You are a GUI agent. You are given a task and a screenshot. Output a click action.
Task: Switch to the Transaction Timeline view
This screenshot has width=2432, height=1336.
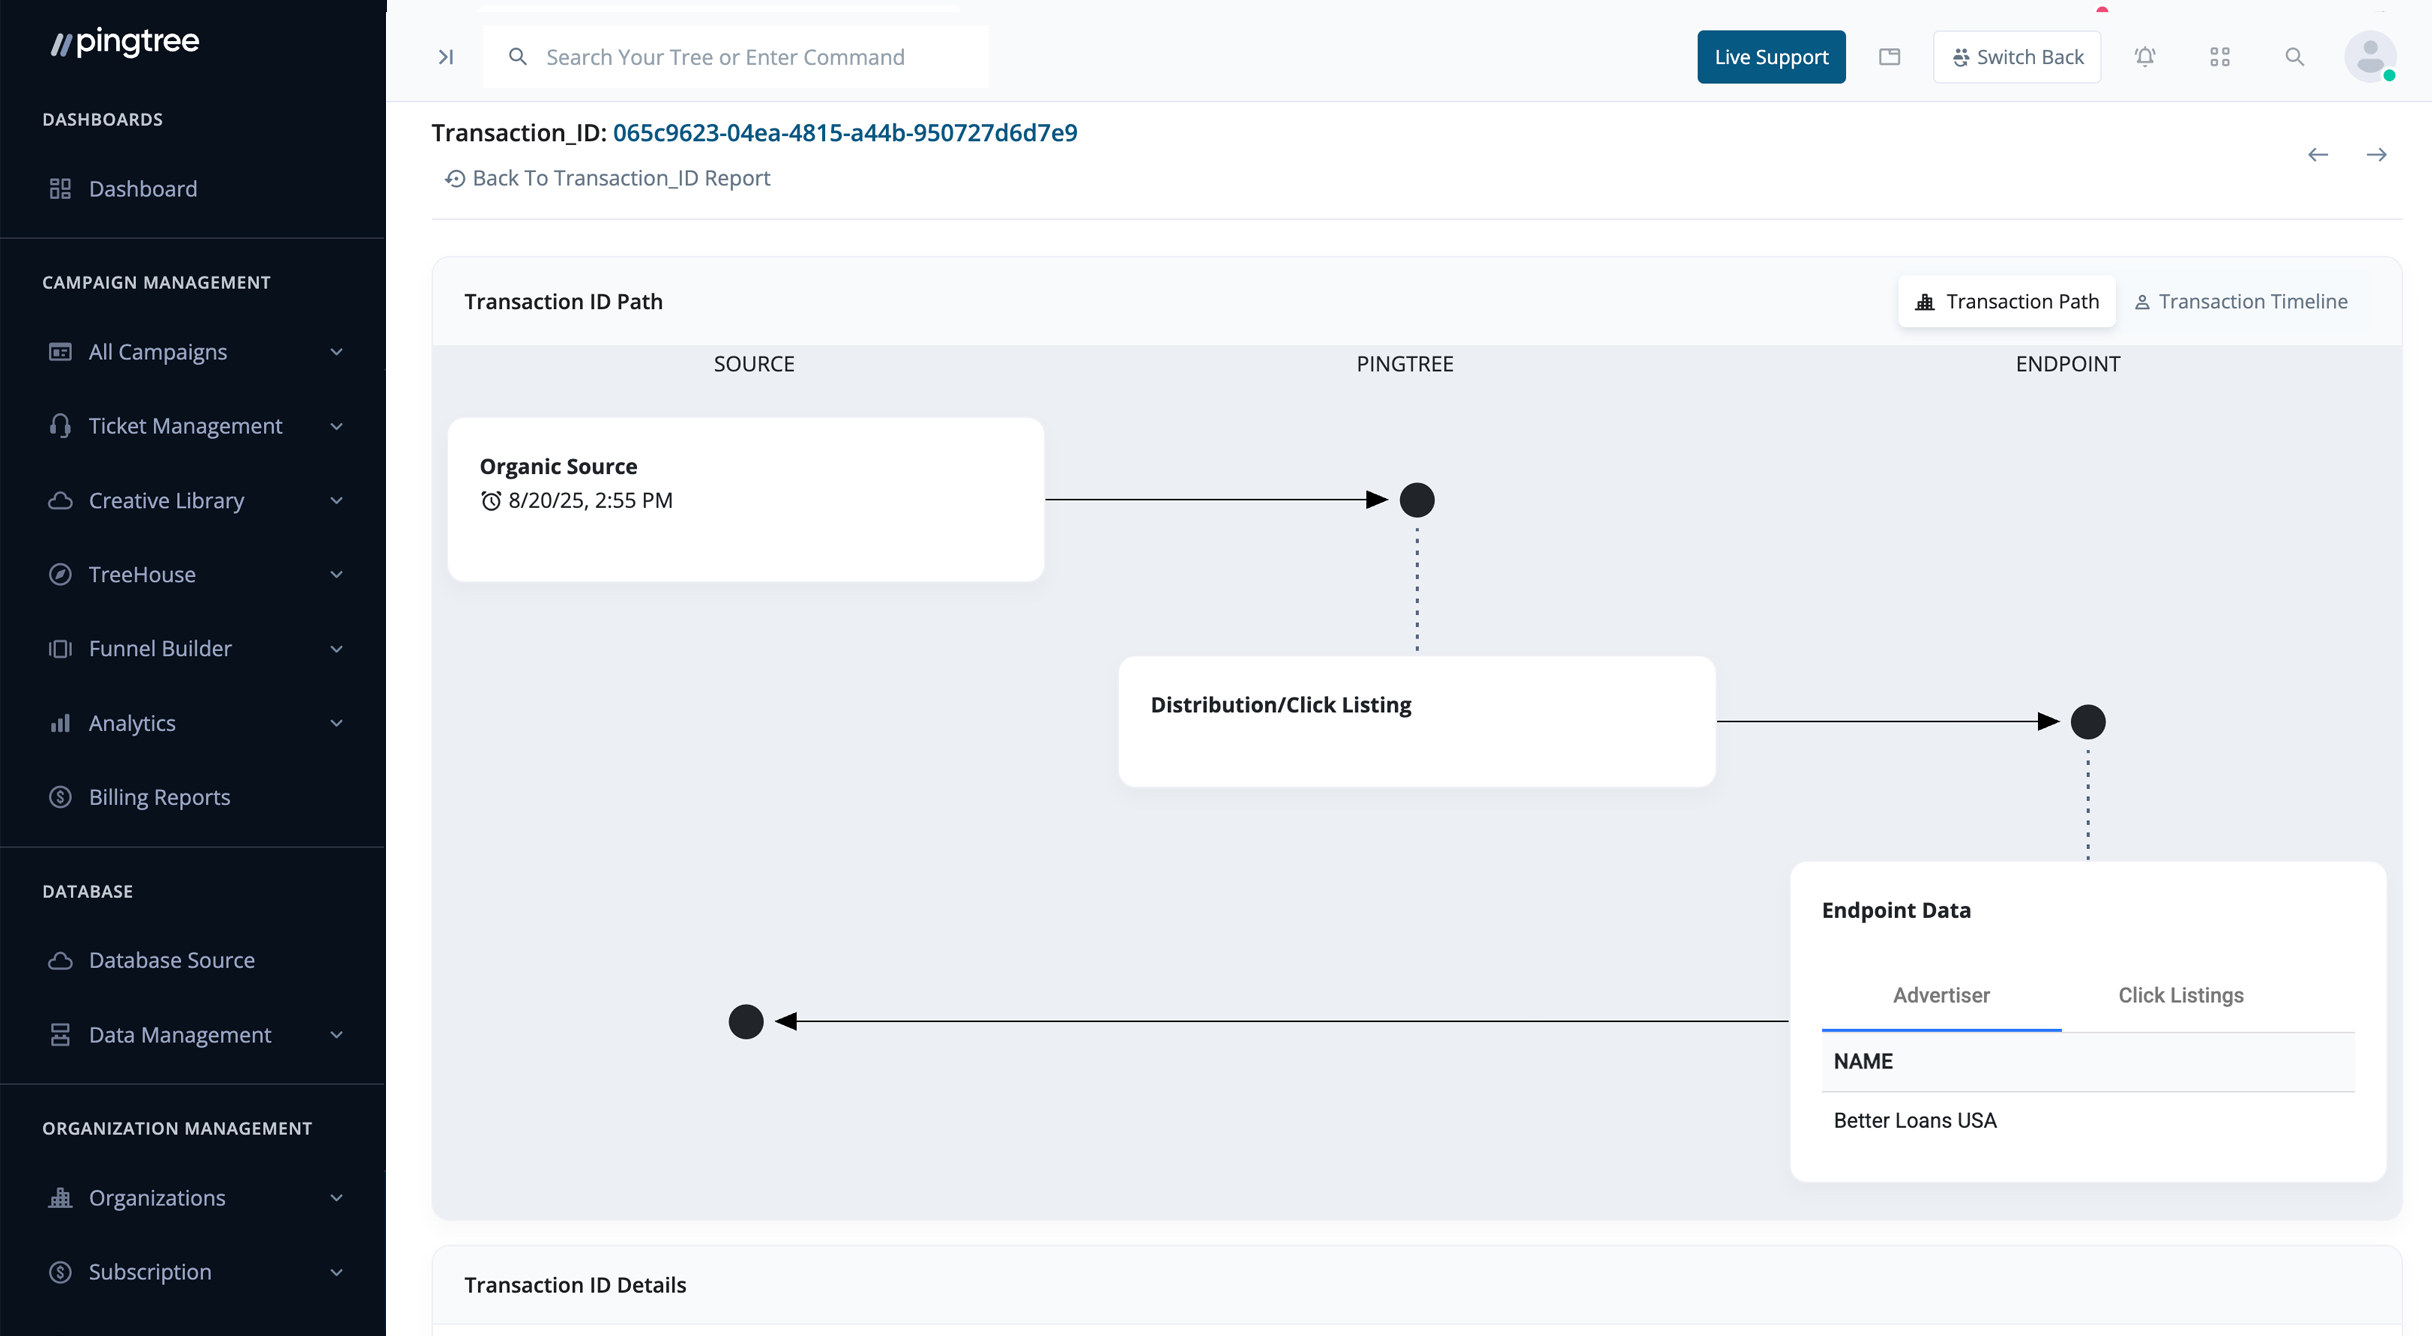point(2241,302)
